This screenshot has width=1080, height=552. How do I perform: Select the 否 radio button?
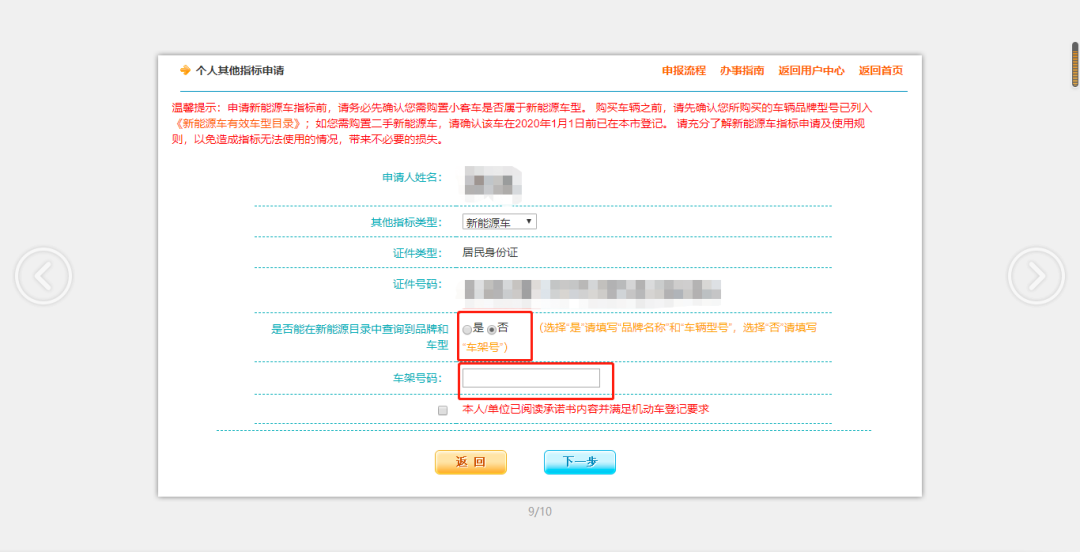[x=492, y=330]
